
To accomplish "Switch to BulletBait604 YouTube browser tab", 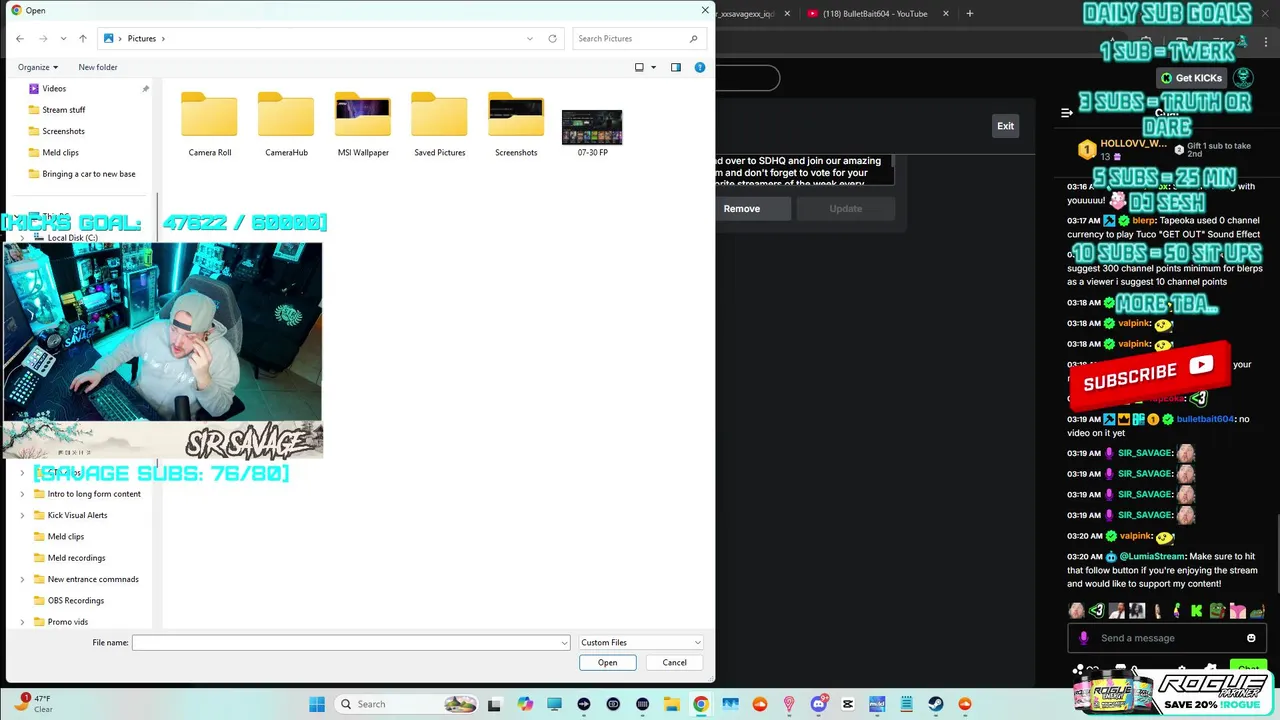I will coord(875,14).
